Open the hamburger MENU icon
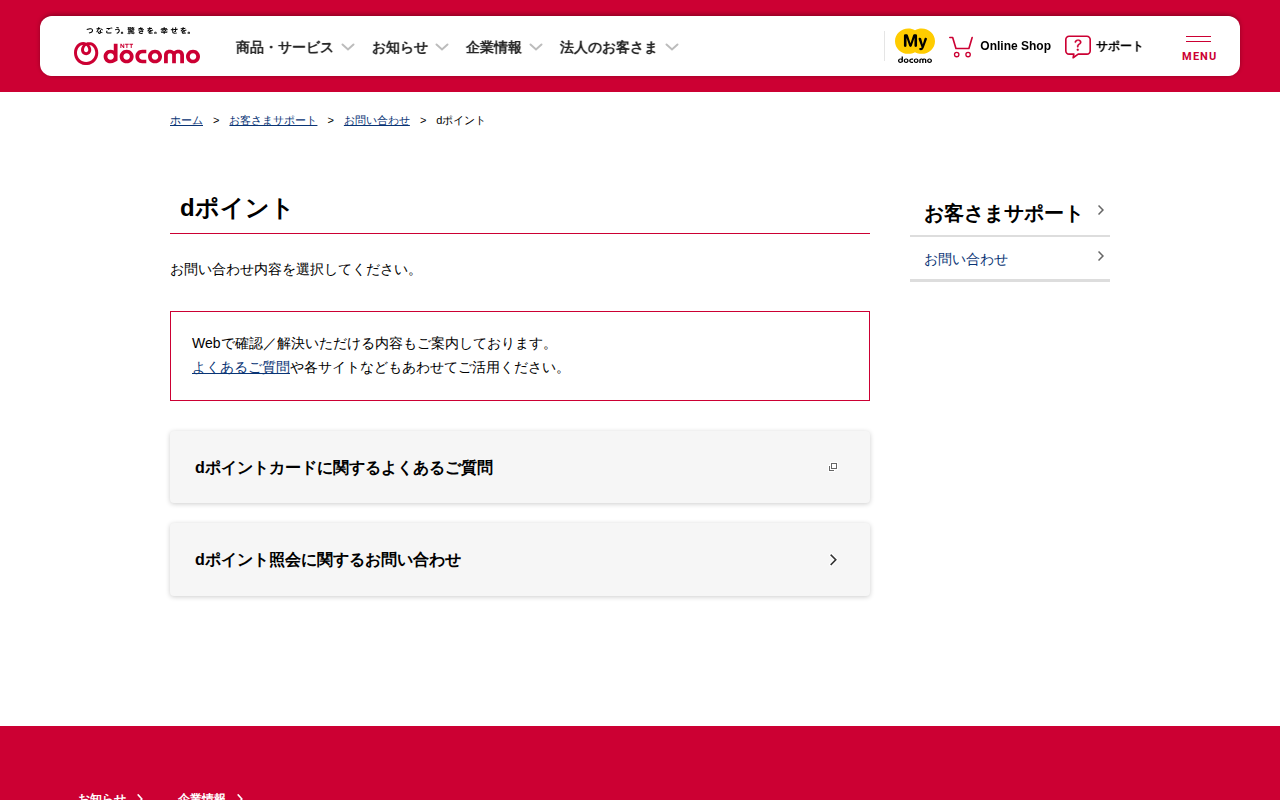The height and width of the screenshot is (800, 1280). tap(1199, 47)
